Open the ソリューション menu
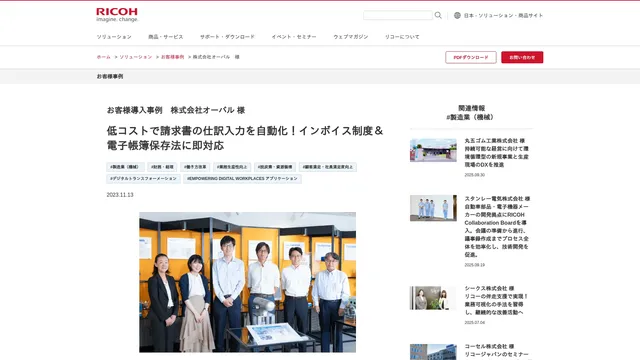The image size is (640, 360). 114,37
